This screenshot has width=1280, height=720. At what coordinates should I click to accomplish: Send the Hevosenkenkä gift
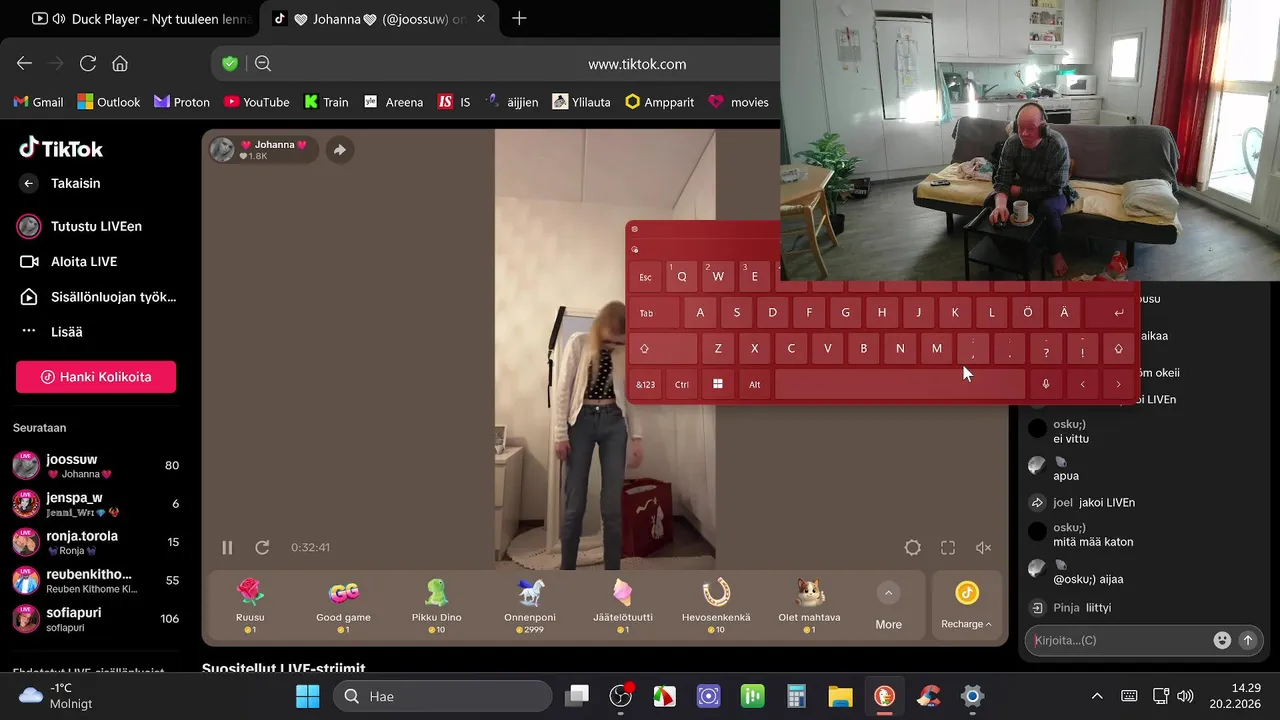click(x=716, y=606)
